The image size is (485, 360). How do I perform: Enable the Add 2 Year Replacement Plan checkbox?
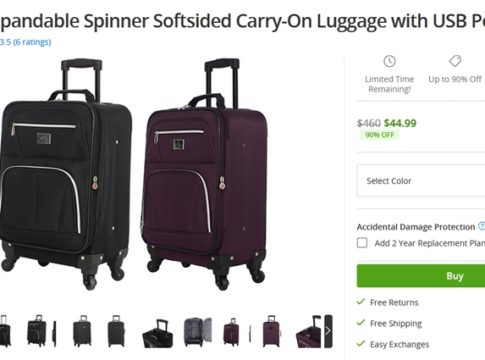pos(362,243)
